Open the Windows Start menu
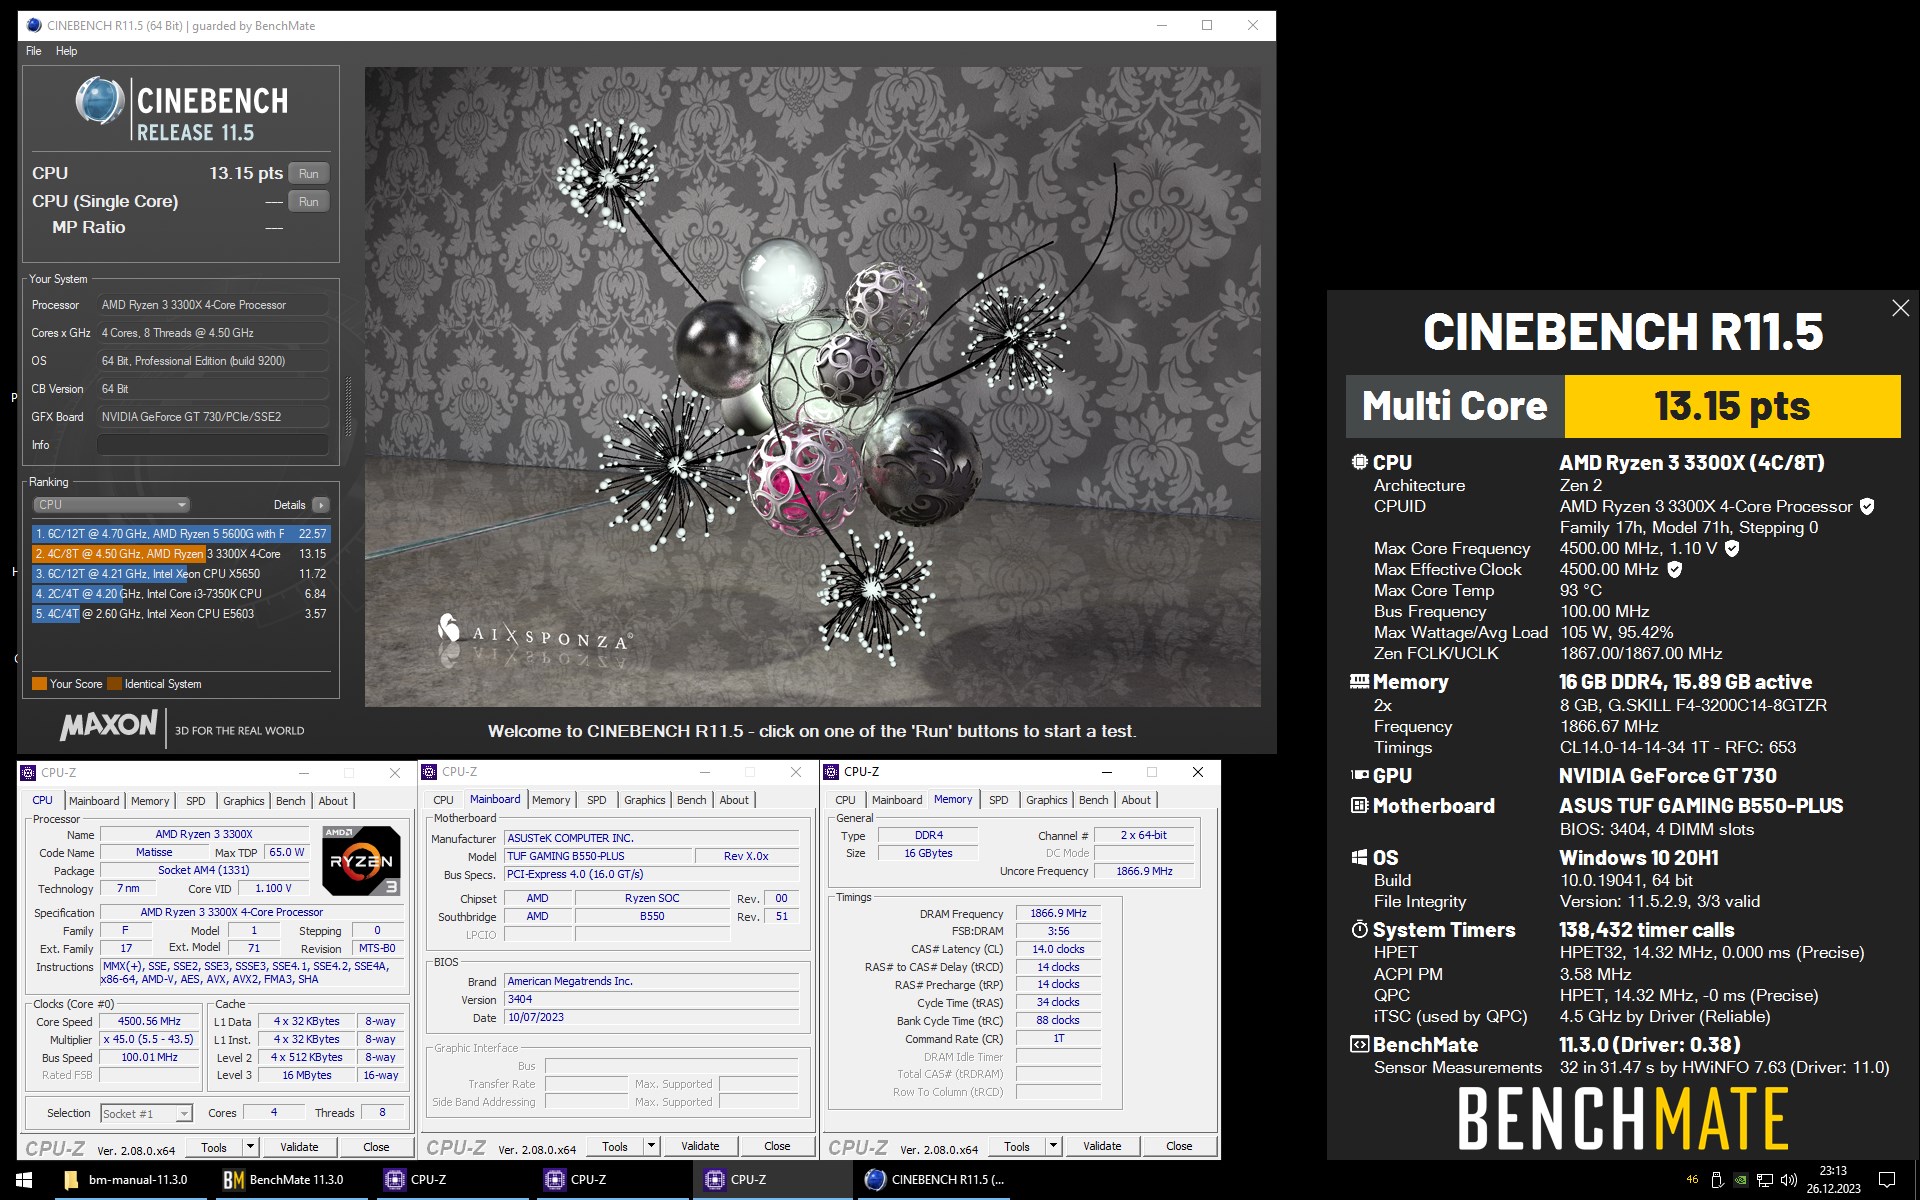Screen dimensions: 1920x1200 coord(24,1180)
